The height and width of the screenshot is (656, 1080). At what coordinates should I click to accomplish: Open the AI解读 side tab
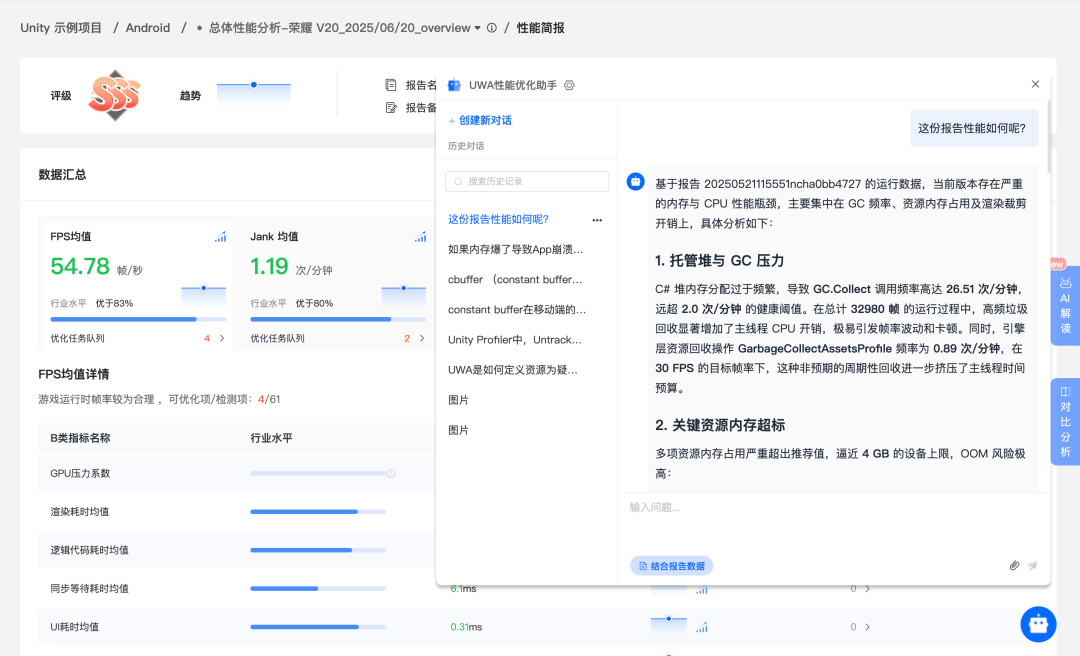coord(1065,305)
